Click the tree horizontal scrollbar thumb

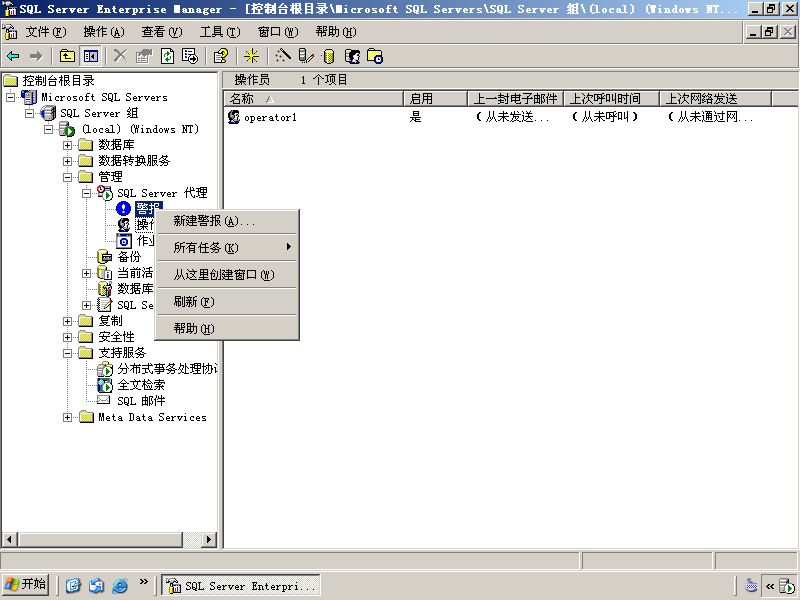pos(101,539)
